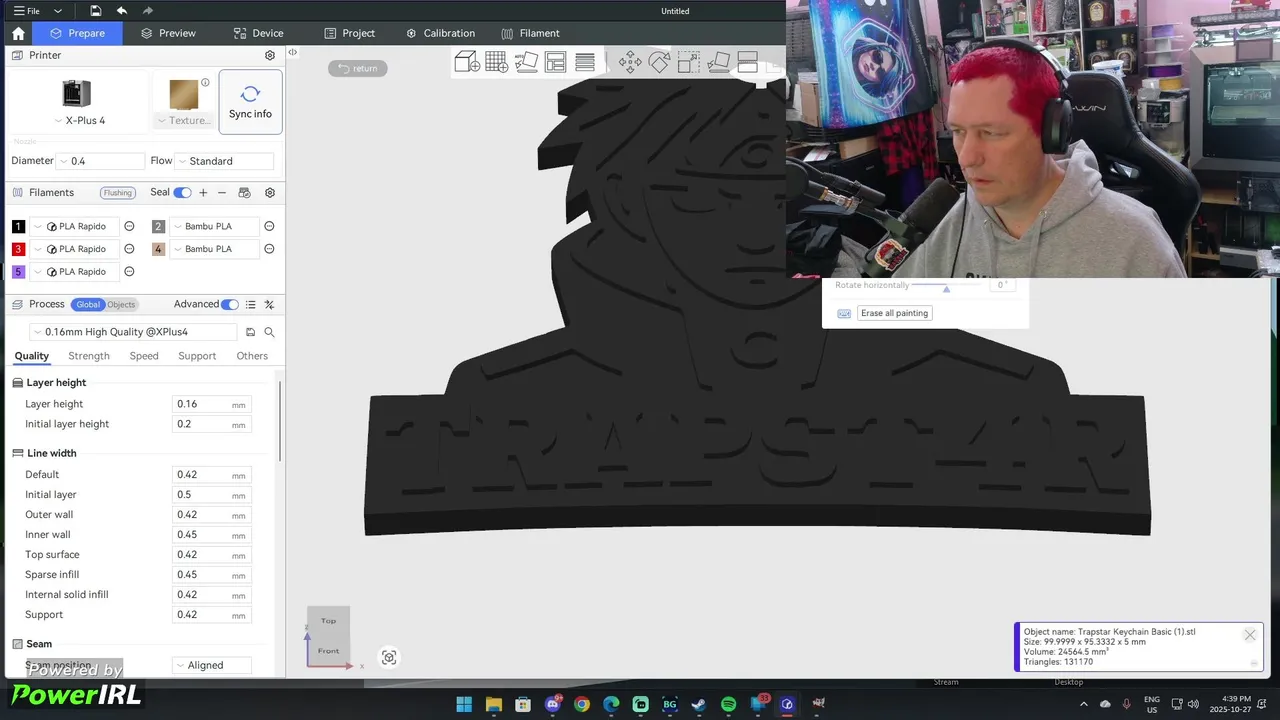Click the Initial layer height field
This screenshot has height=720, width=1280.
(211, 424)
